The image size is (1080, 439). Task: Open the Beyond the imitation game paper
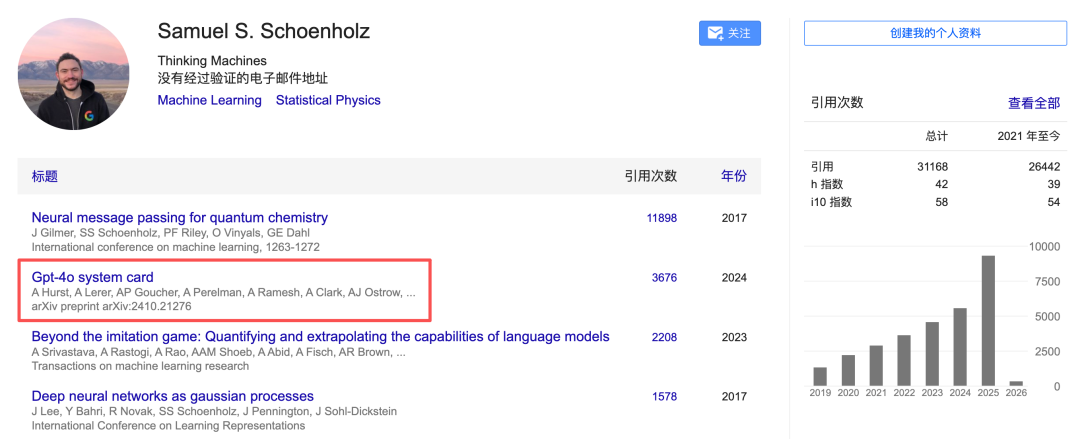[x=320, y=337]
